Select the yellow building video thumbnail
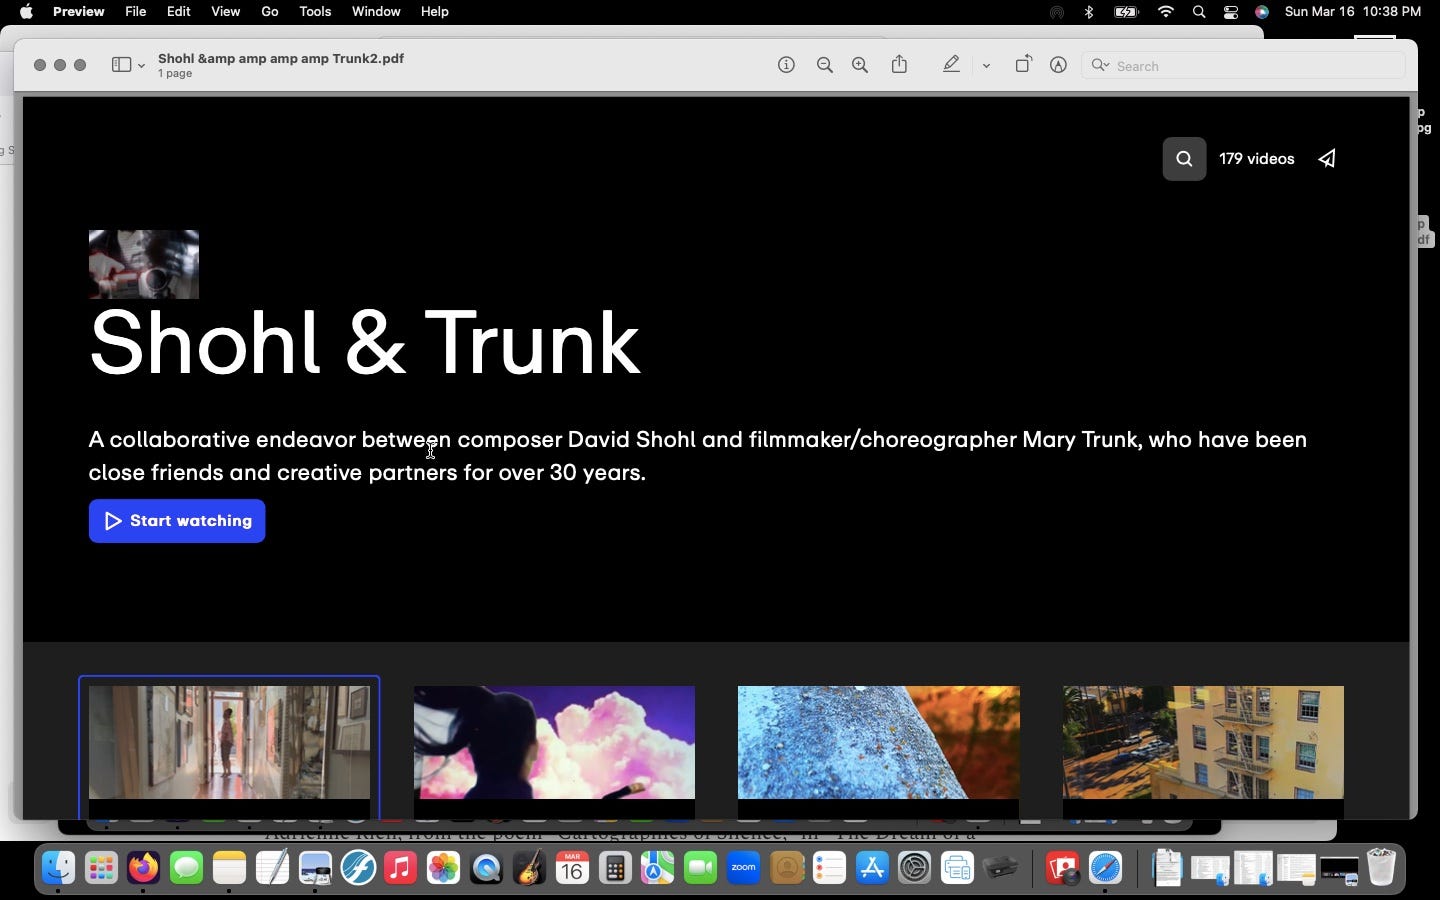This screenshot has width=1440, height=900. (x=1203, y=742)
